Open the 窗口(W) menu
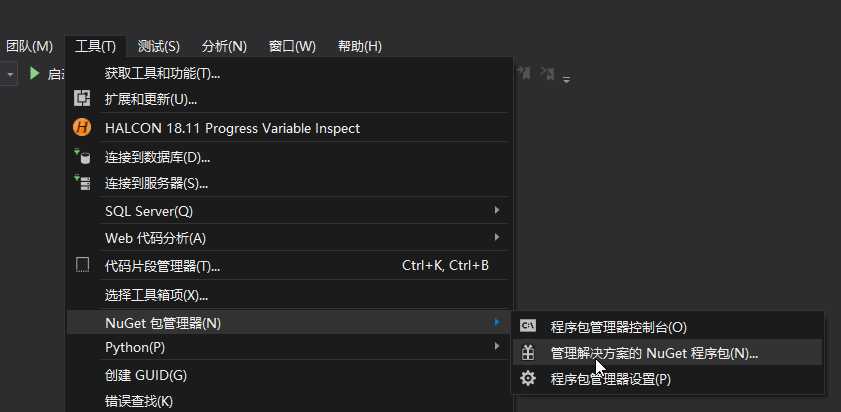The width and height of the screenshot is (841, 412). click(x=292, y=47)
